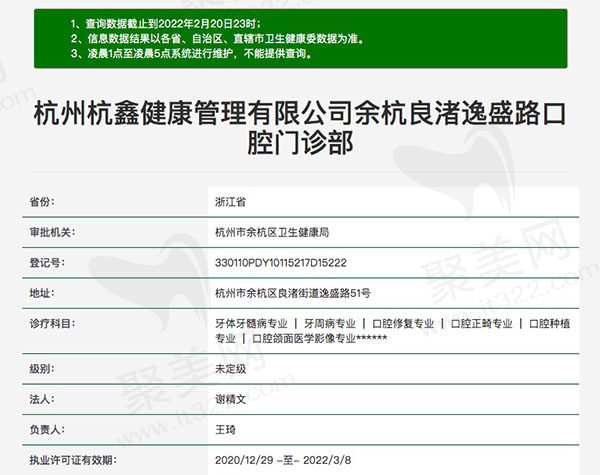600x475 pixels.
Task: Click the 省份 label
Action: [x=42, y=202]
